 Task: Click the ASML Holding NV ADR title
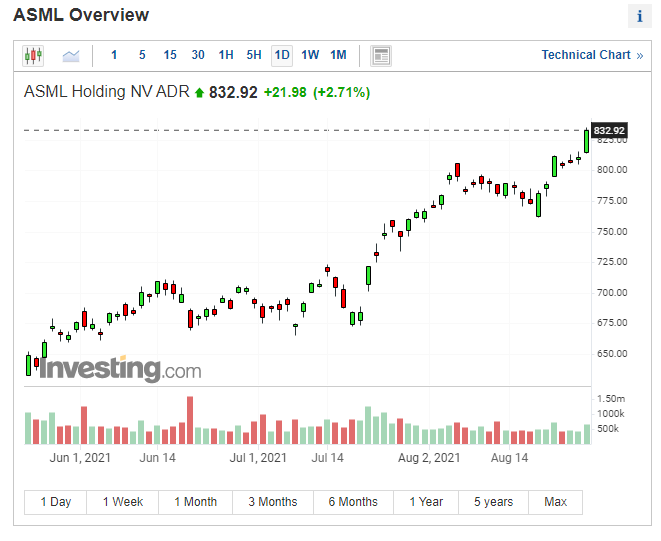(107, 92)
